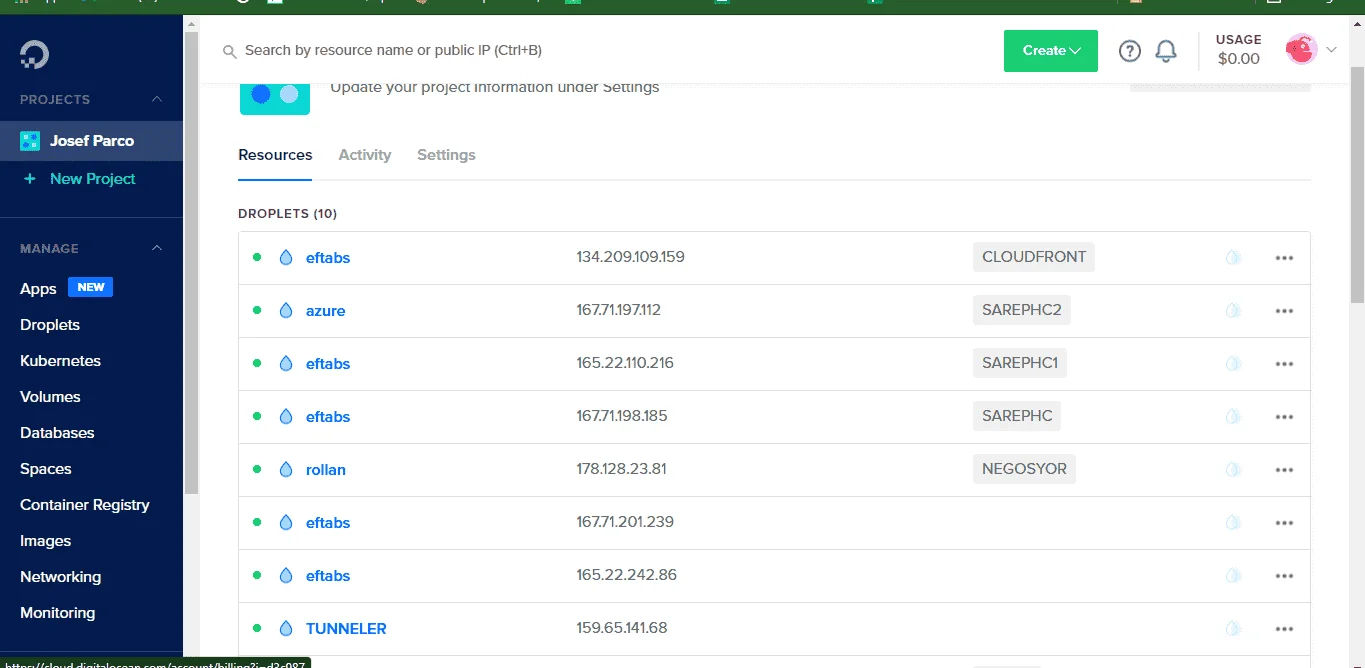Open Images in the sidebar
The image size is (1365, 668).
pos(46,541)
